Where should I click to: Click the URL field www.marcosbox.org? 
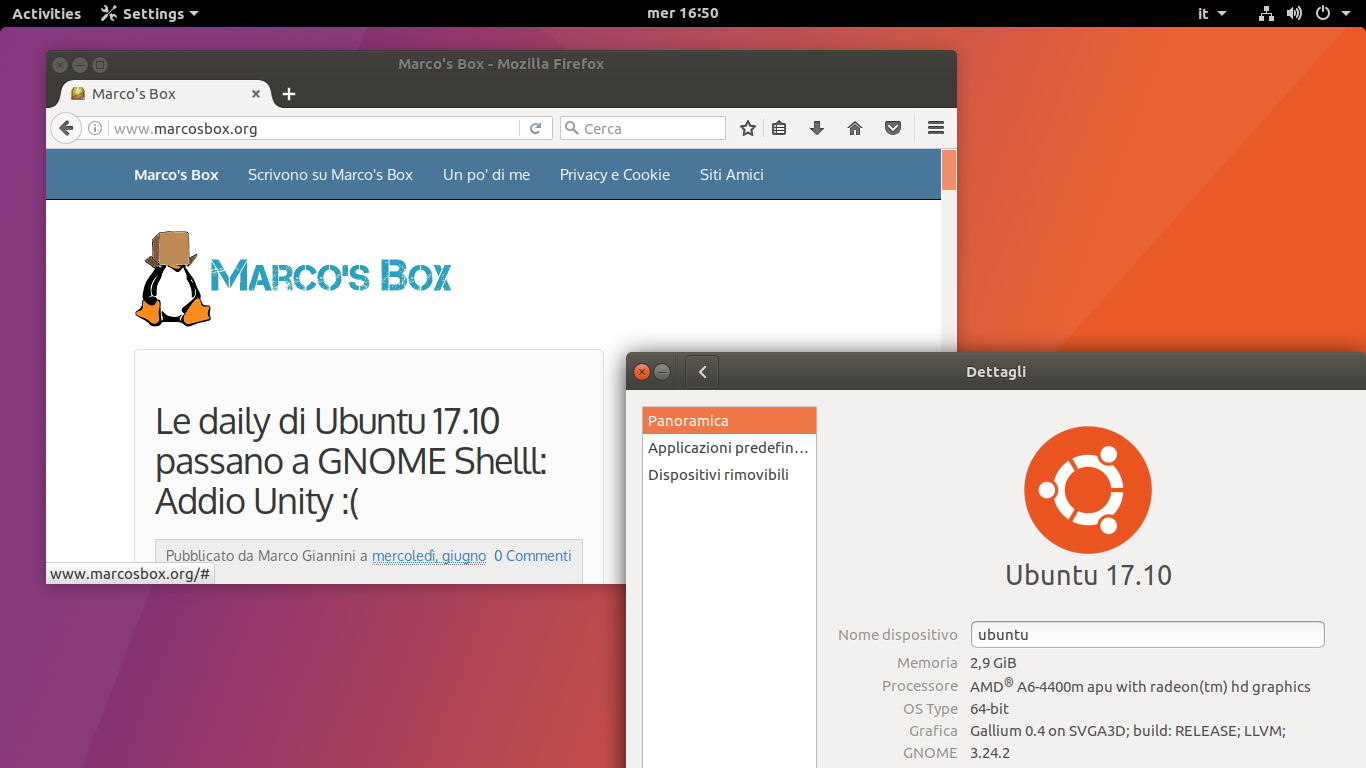tap(315, 128)
